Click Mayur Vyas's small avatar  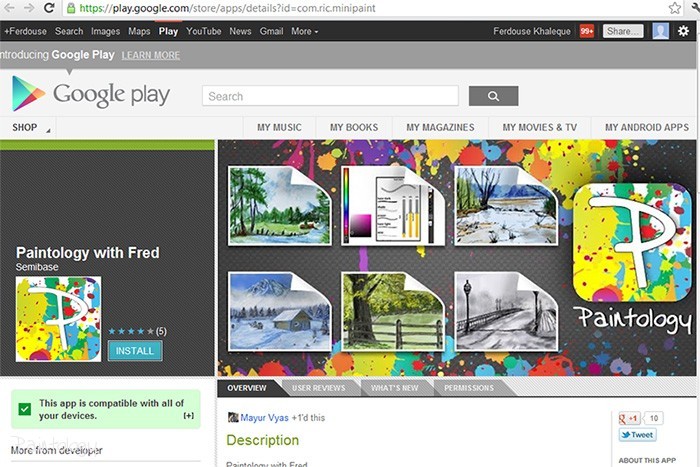233,417
